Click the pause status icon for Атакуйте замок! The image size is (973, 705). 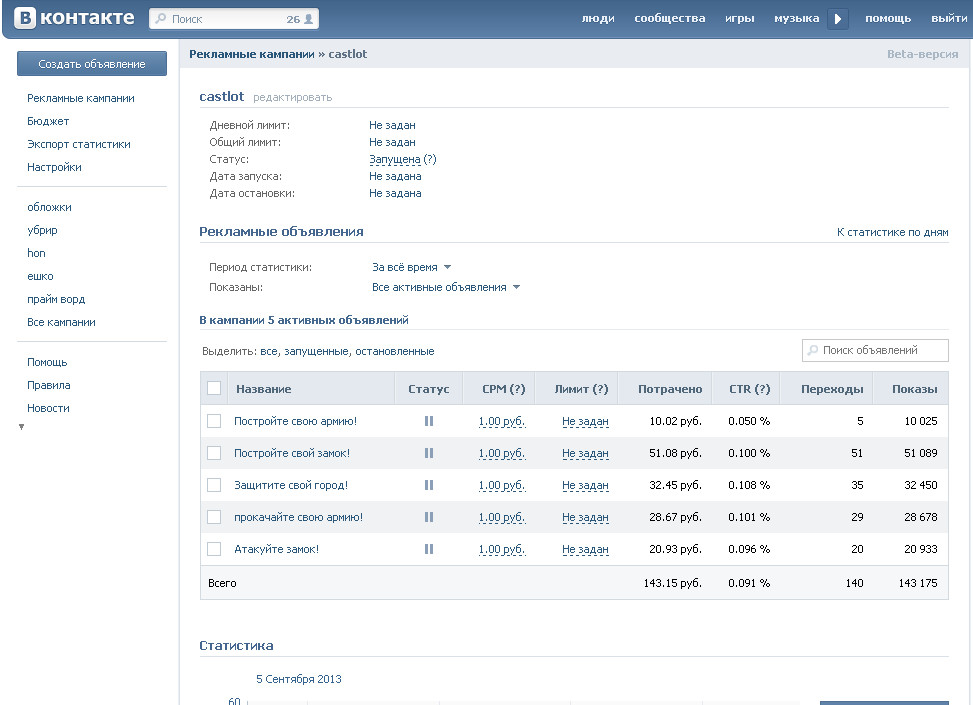[x=429, y=549]
